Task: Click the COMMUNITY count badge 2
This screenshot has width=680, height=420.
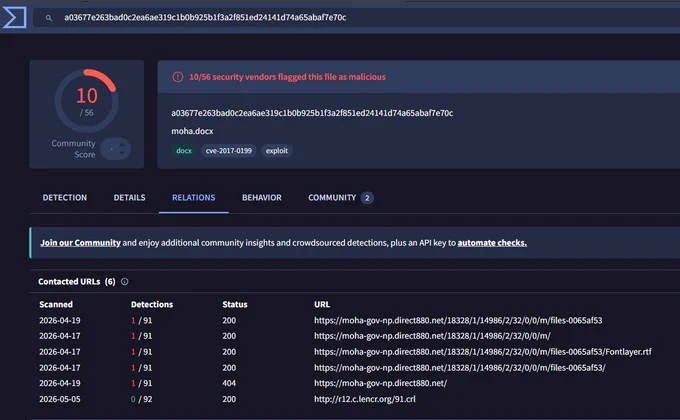Action: 367,198
